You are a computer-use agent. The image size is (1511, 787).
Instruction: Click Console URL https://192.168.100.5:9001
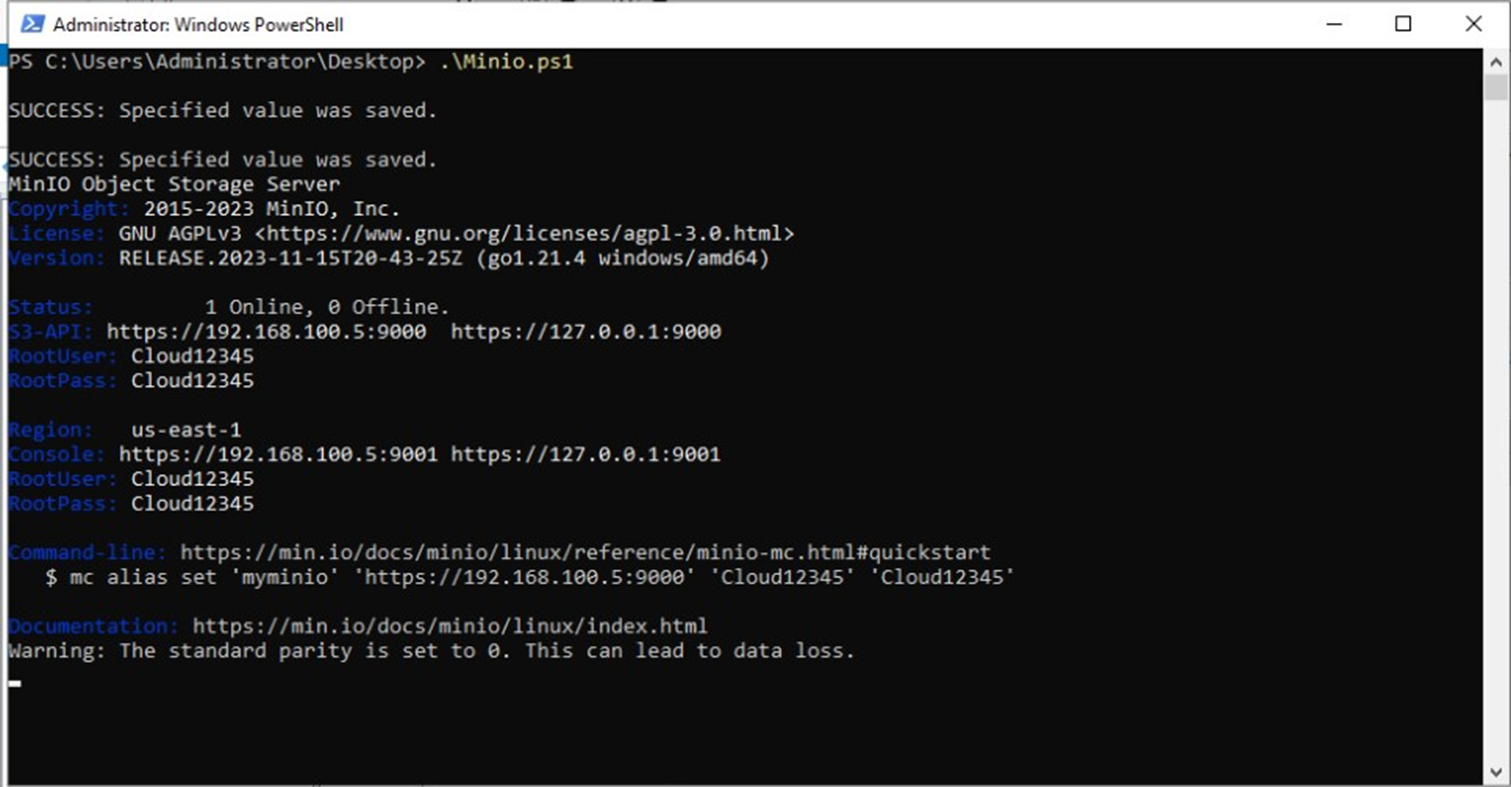click(279, 455)
